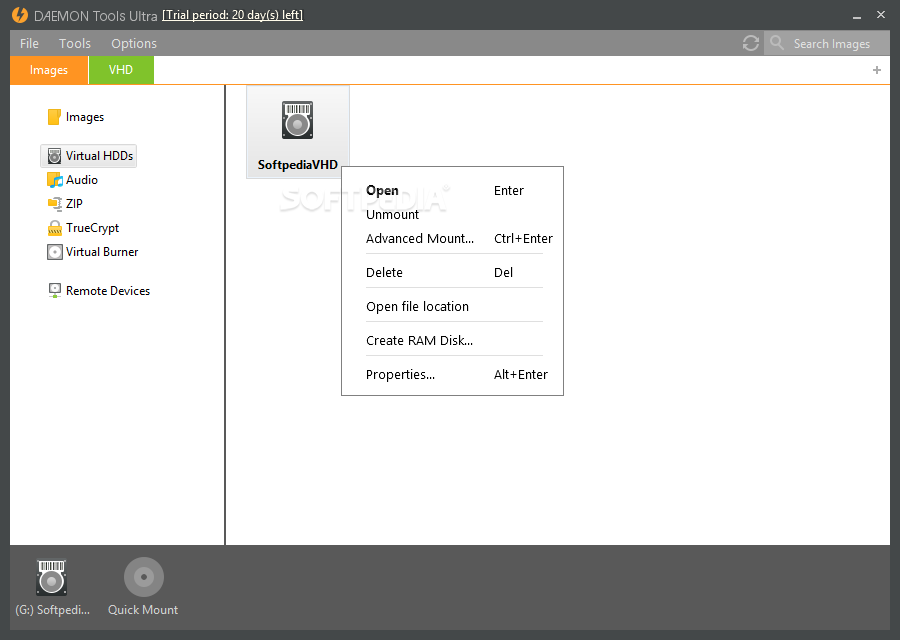Minimize the DAEMON Tools Ultra window

(857, 15)
